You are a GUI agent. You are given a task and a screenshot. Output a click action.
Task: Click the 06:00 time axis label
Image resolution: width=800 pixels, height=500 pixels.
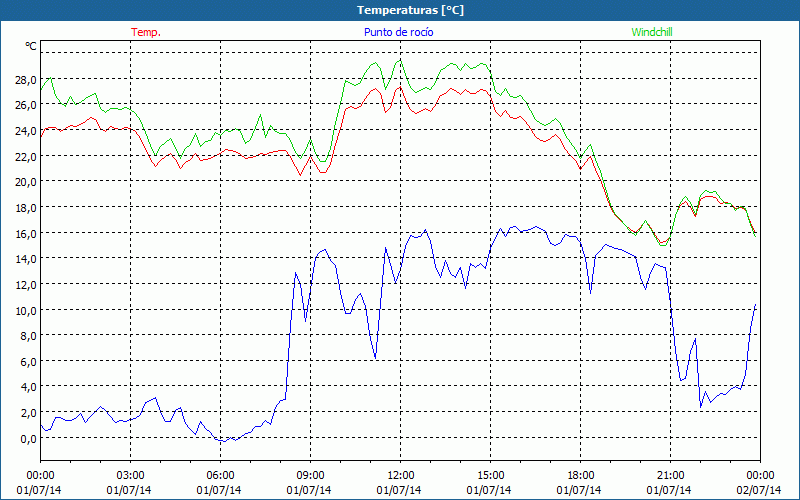click(x=220, y=476)
